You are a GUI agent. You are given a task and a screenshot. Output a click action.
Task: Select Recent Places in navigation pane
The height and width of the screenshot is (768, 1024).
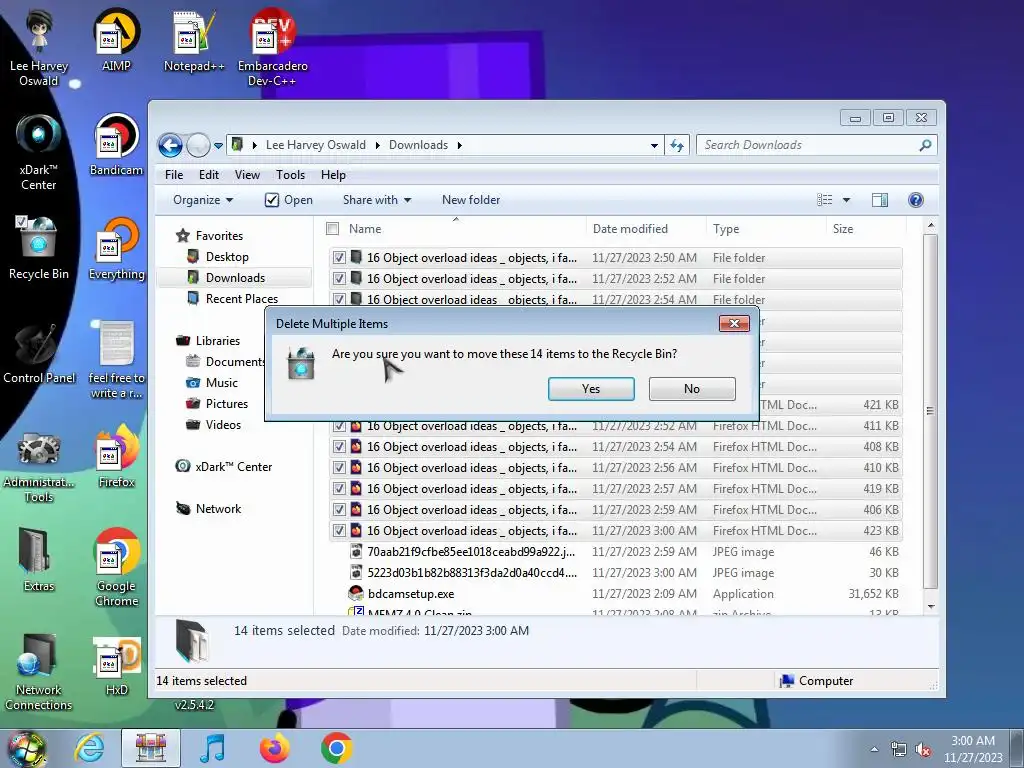(x=241, y=298)
